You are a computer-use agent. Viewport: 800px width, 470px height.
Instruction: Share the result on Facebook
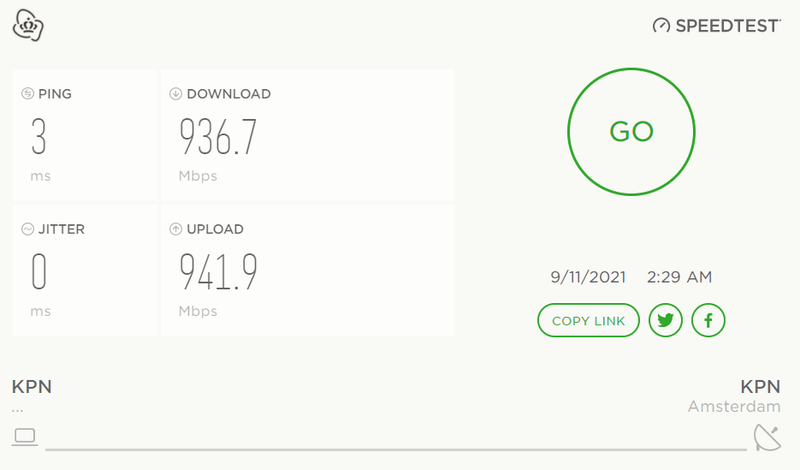click(x=708, y=320)
